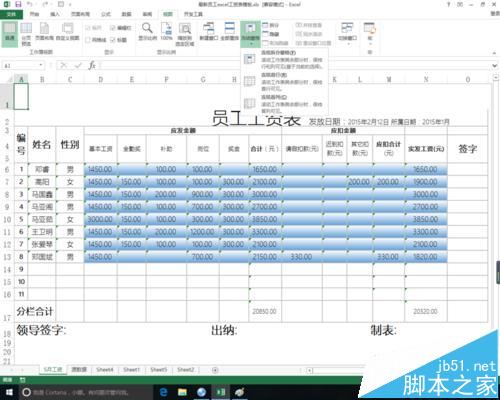The height and width of the screenshot is (400, 500).
Task: Select column D header
Action: (101, 79)
